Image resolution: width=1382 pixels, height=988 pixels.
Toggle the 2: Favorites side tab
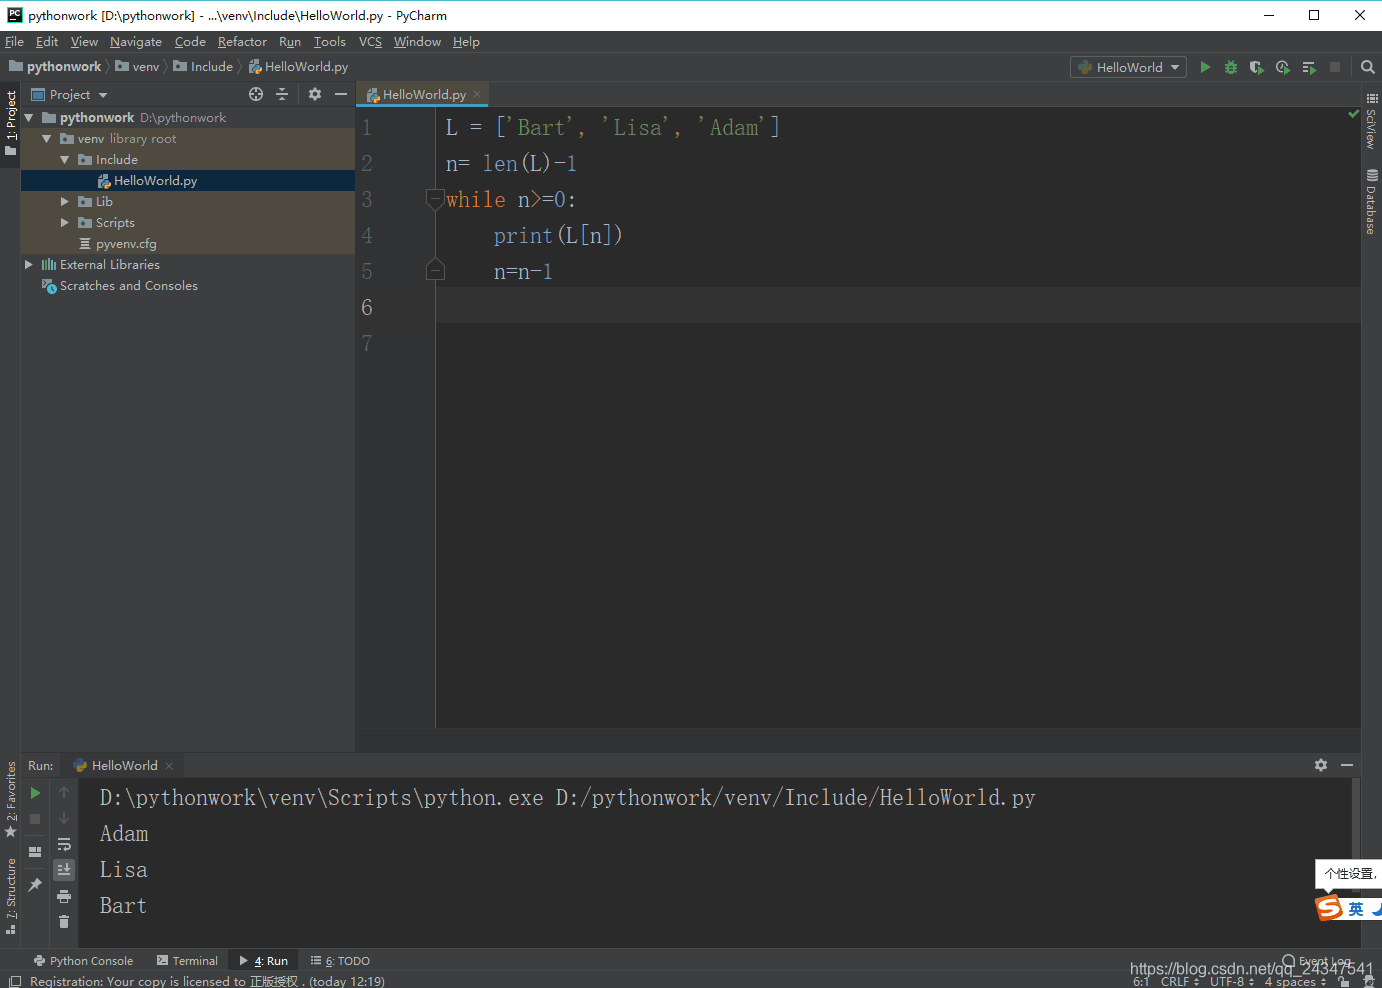click(x=11, y=799)
